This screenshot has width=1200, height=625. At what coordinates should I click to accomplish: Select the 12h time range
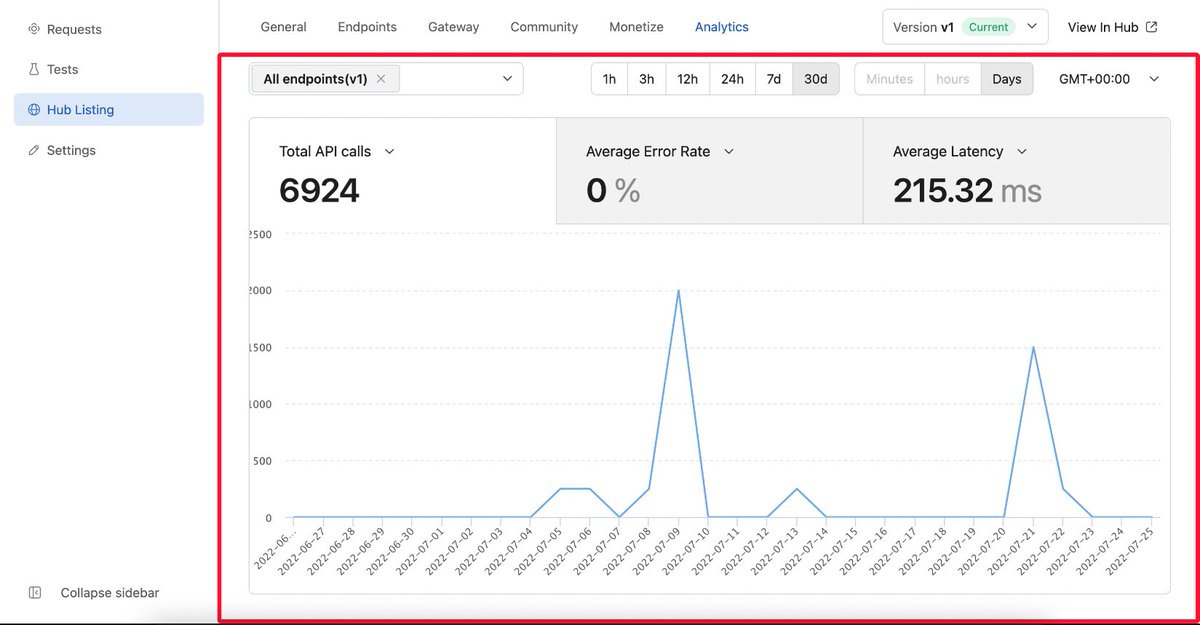pyautogui.click(x=688, y=79)
